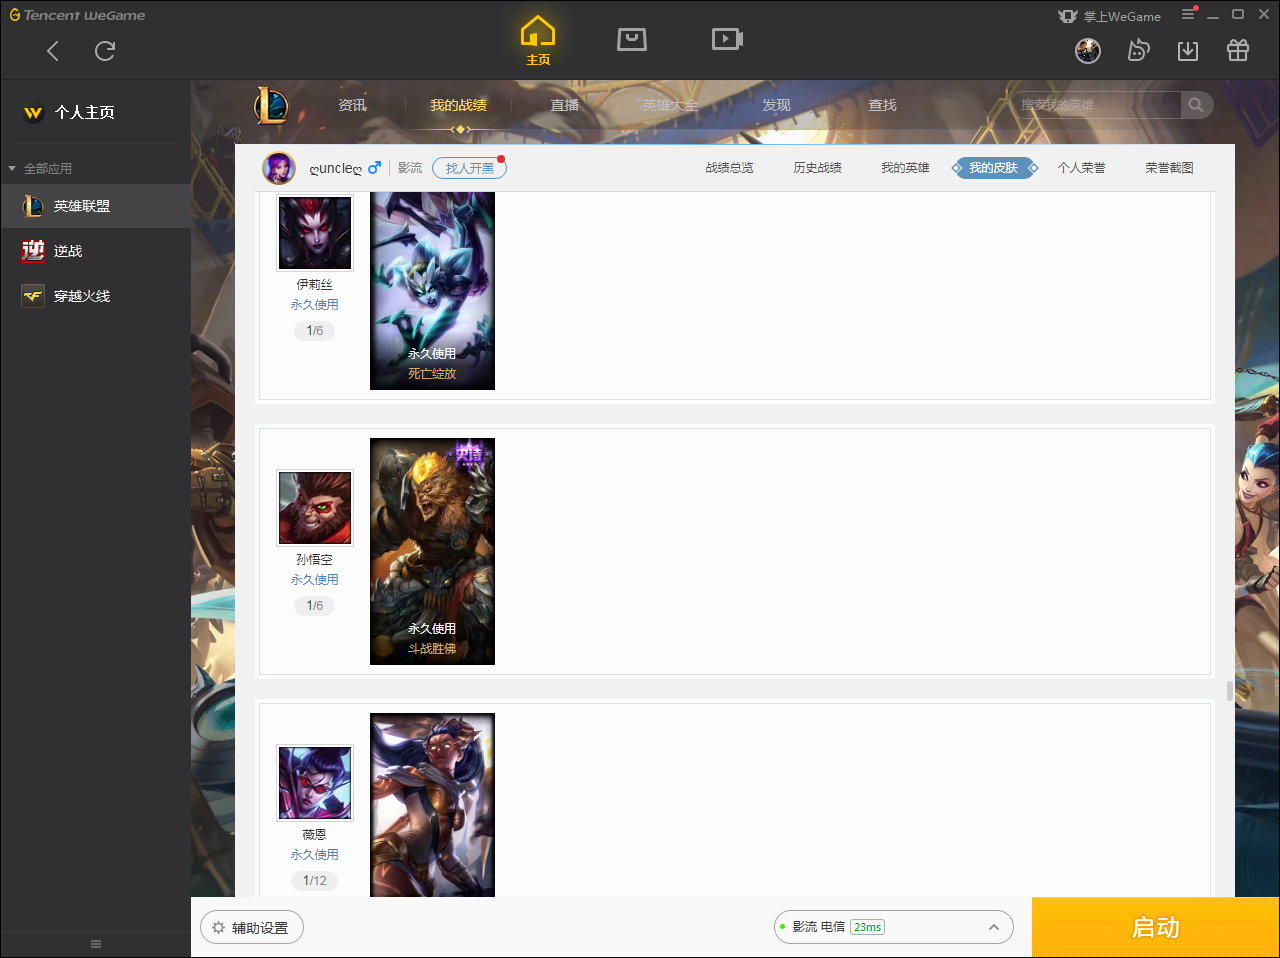Screen dimensions: 1280x958
Task: Open the 荣誉截图 sub-tab
Action: coord(1169,168)
